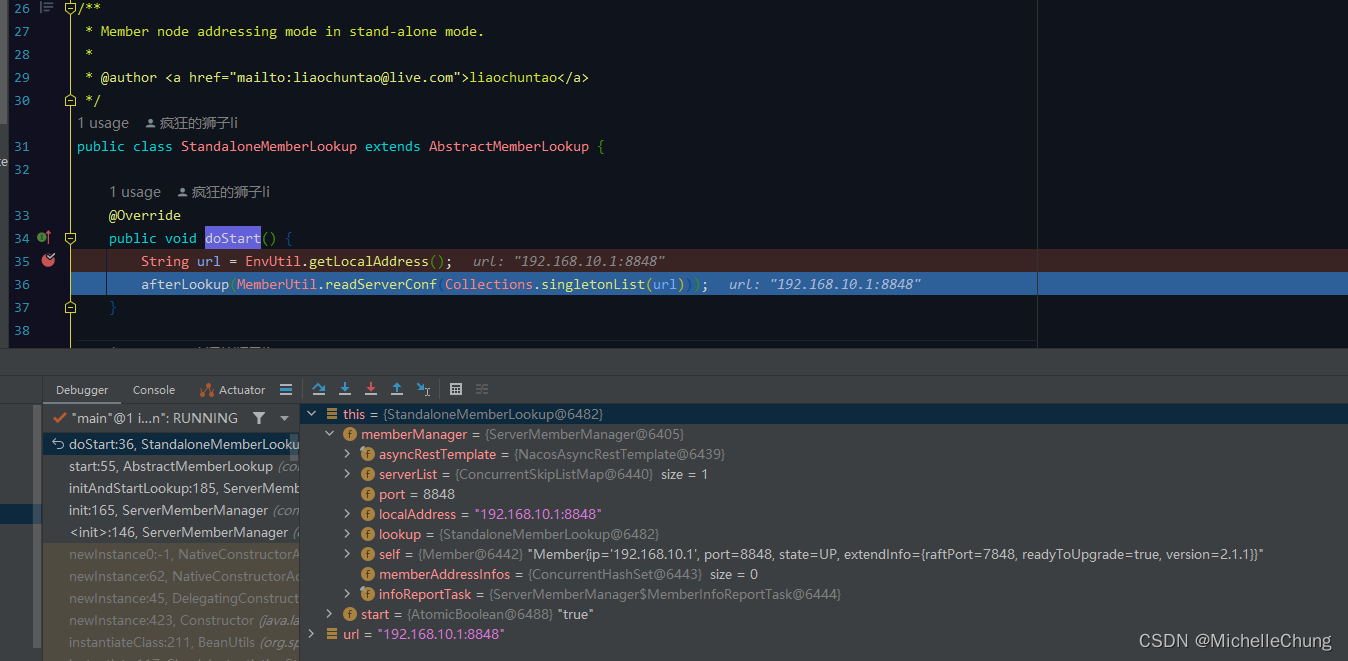Click the object icon of the 'this' variable
The image size is (1348, 661).
coord(332,414)
